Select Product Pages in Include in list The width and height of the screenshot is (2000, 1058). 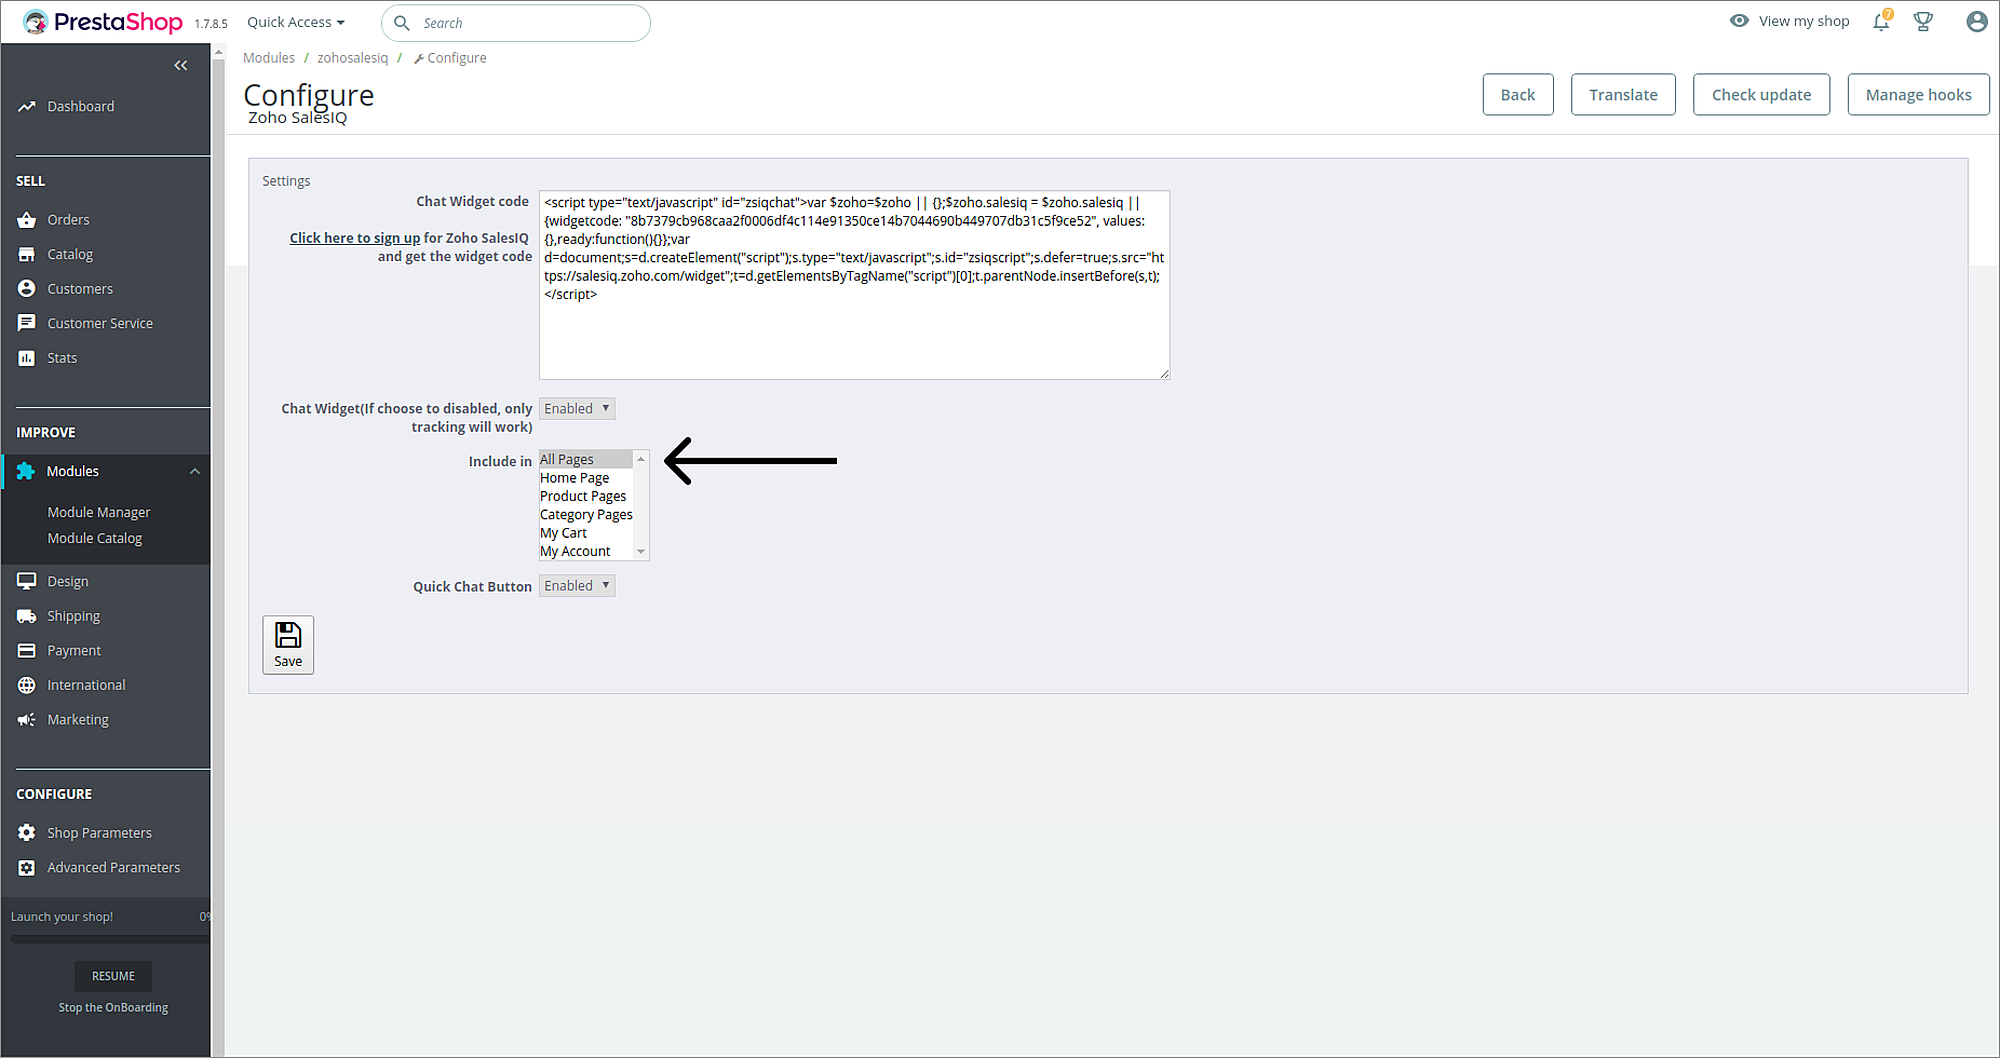pos(585,496)
